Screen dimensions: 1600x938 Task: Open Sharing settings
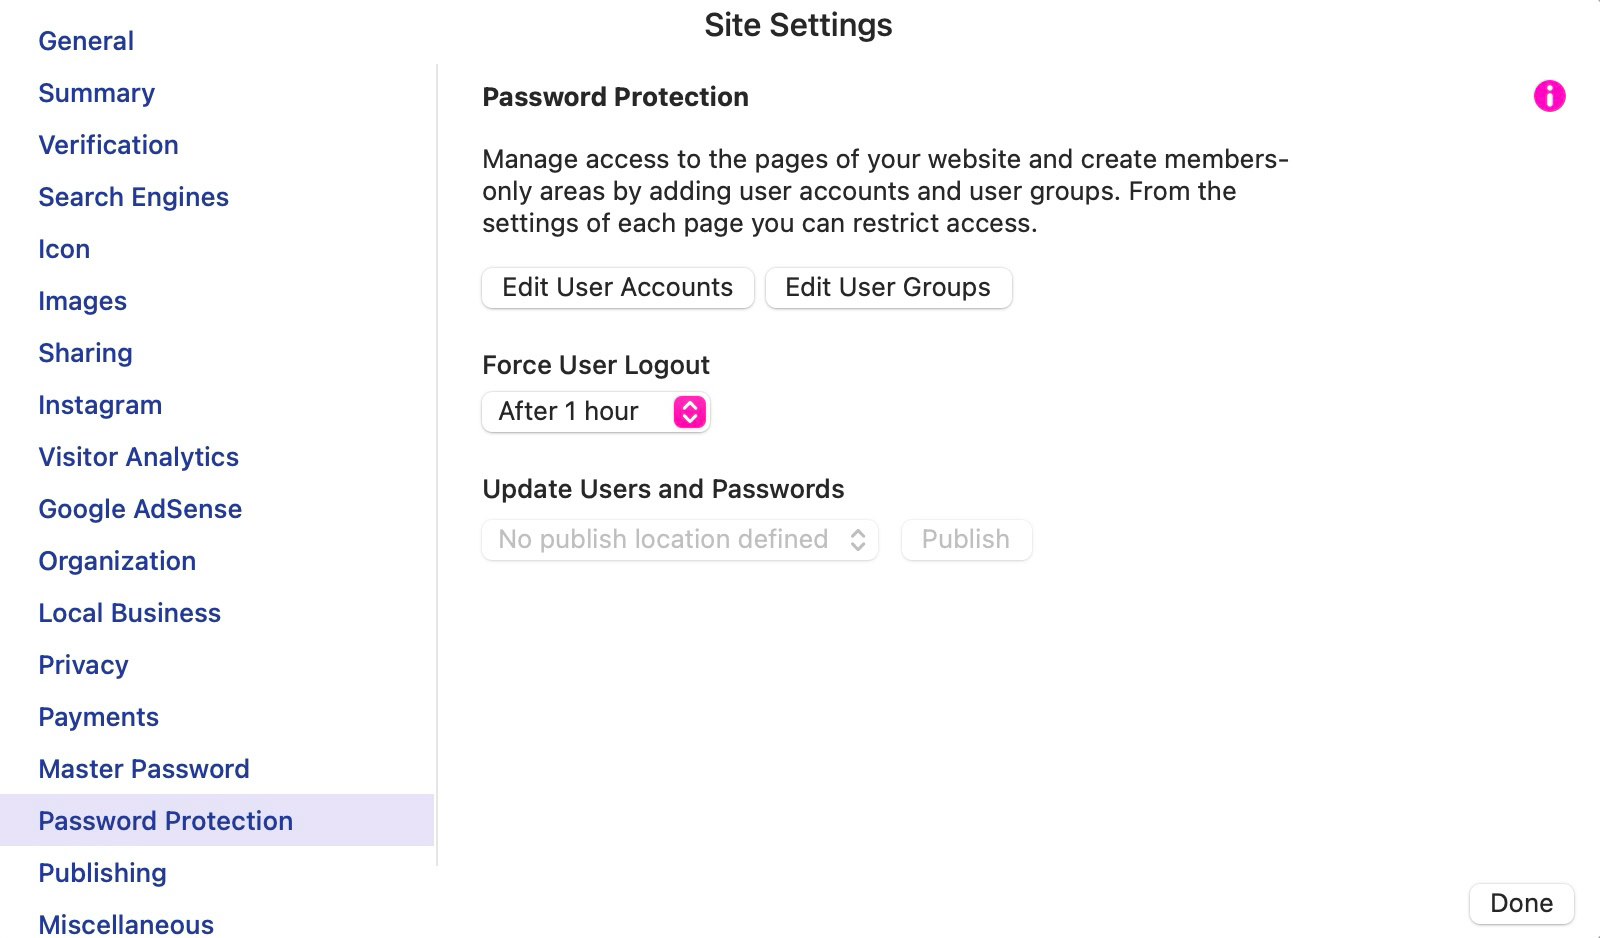tap(85, 353)
